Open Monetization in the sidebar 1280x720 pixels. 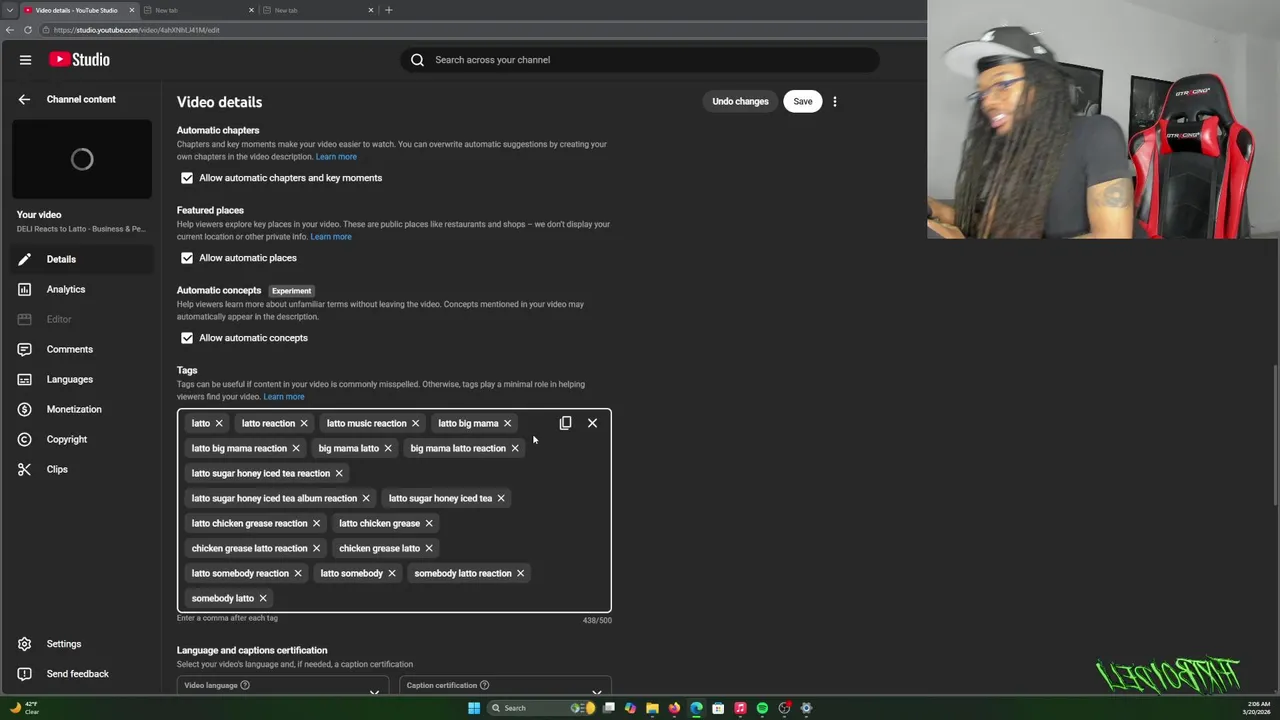click(74, 409)
